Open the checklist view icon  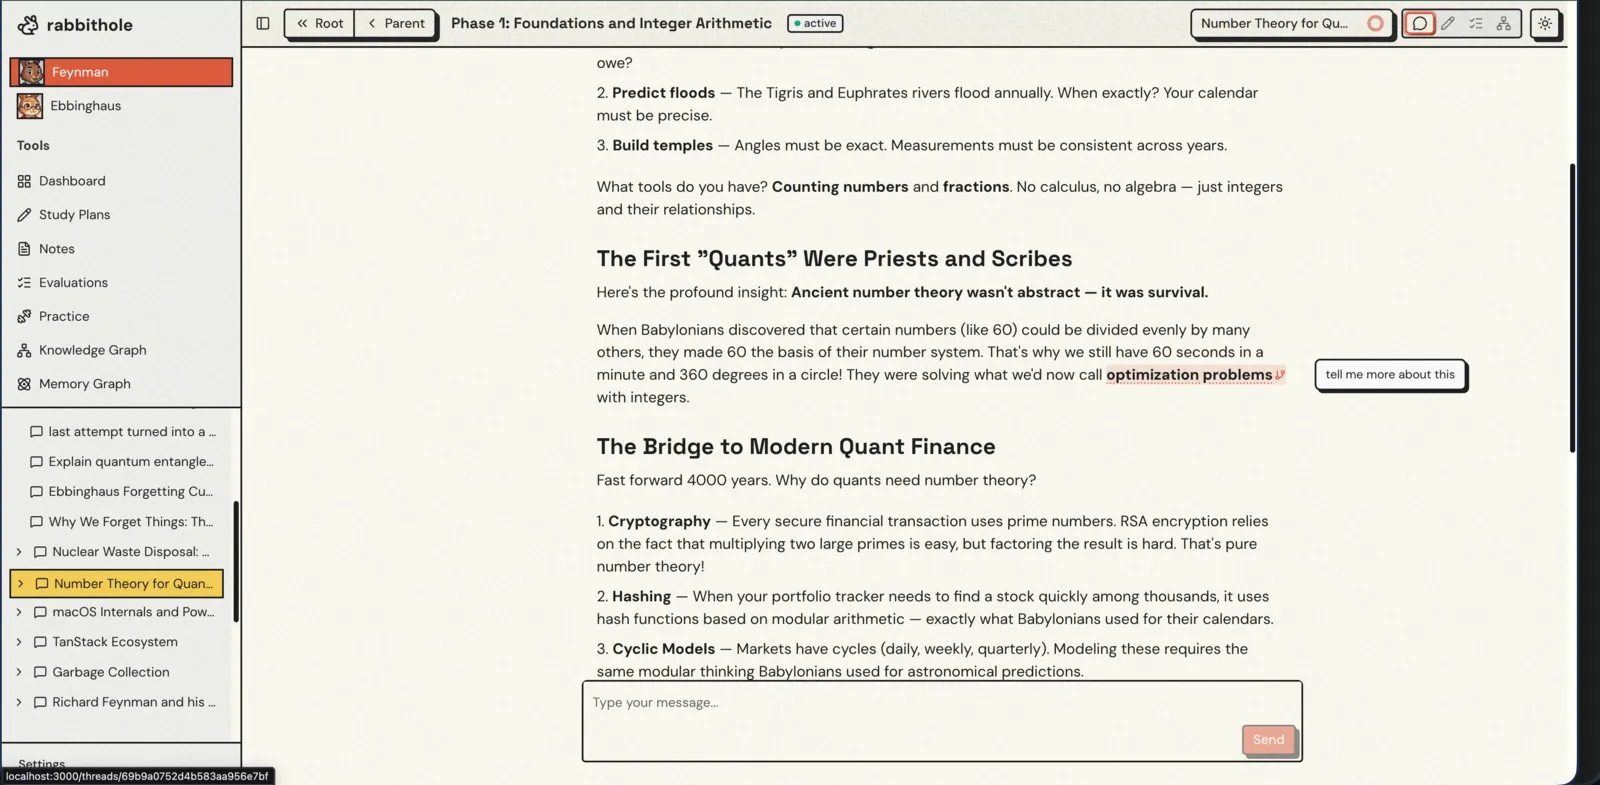click(1476, 23)
